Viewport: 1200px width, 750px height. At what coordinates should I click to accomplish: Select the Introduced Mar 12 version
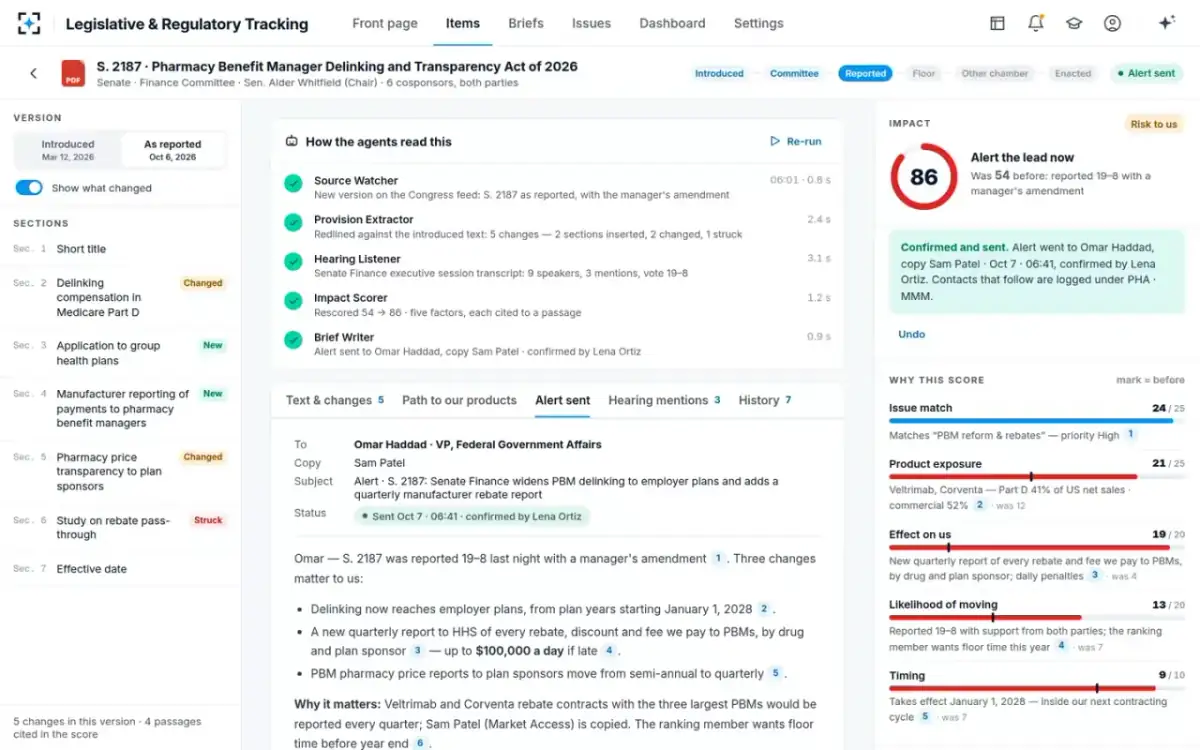[x=68, y=150]
